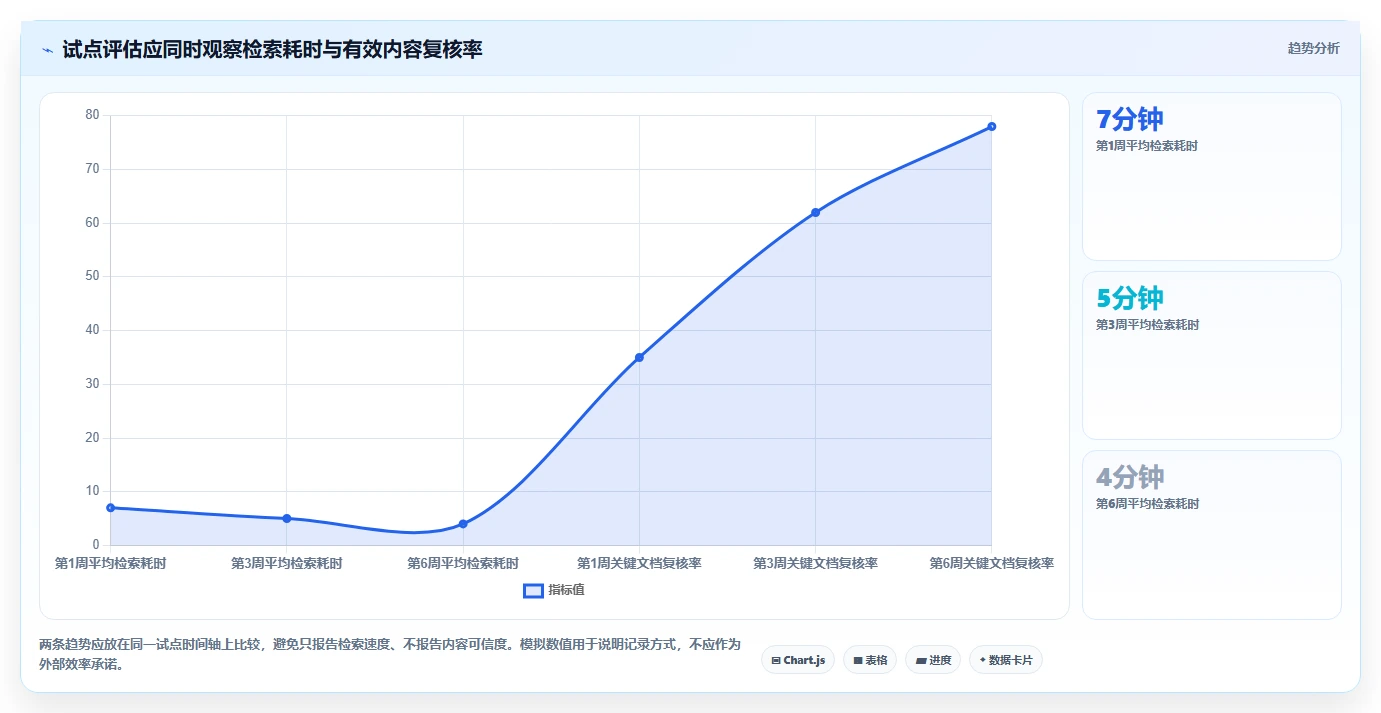Click the data point for 第6周平均检索耗时
This screenshot has width=1381, height=713.
[x=463, y=524]
